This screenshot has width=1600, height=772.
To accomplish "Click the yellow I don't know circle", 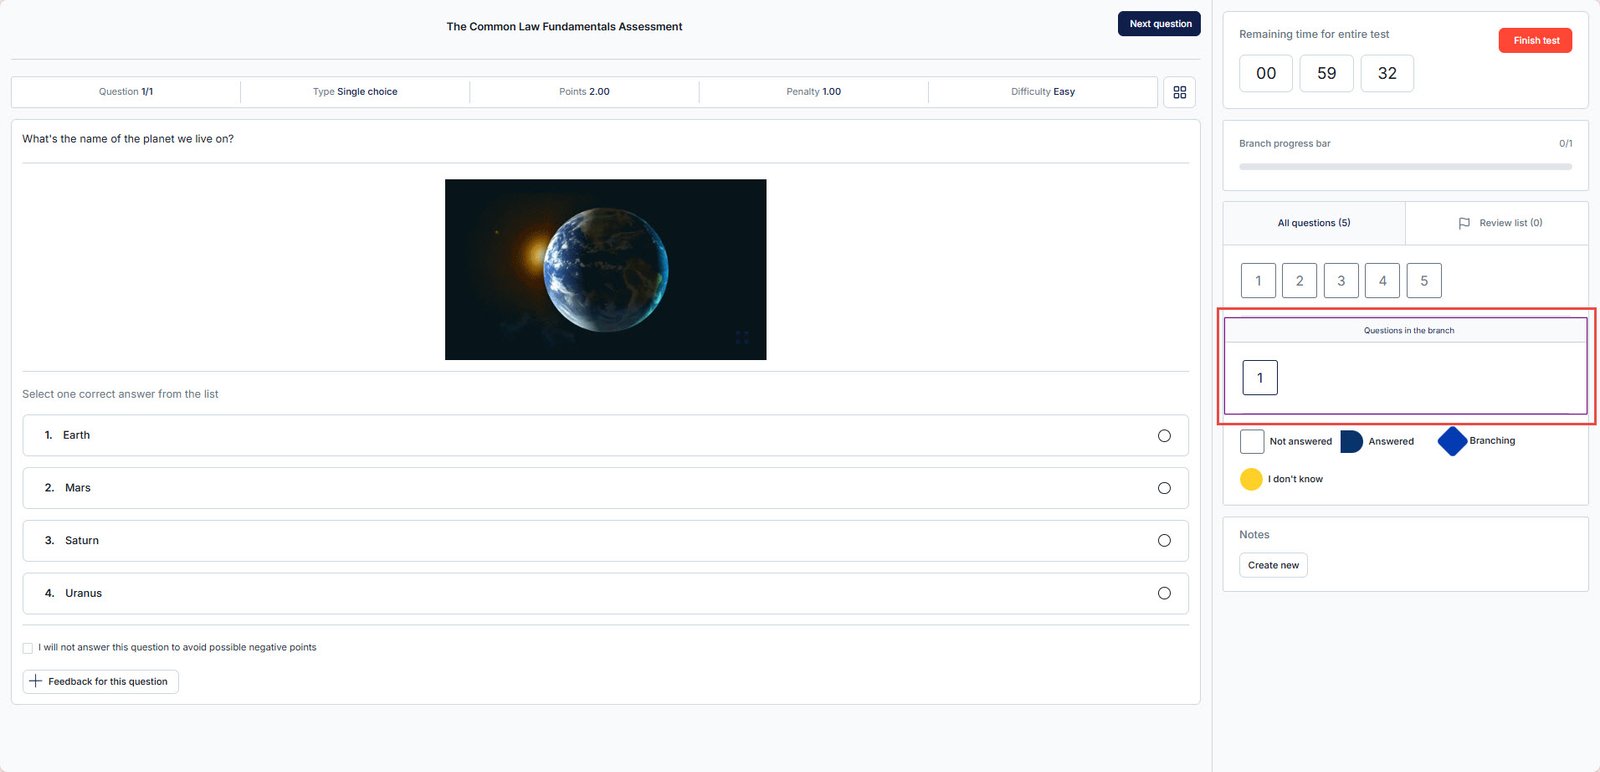I will tap(1251, 479).
